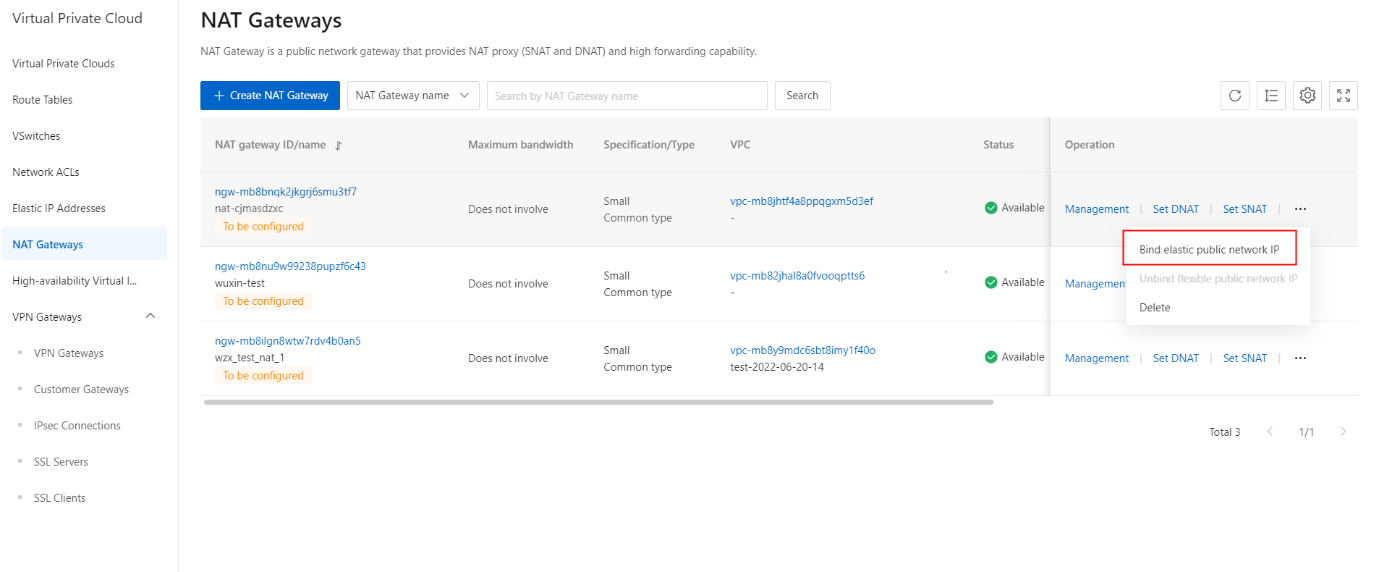Go to previous page arrow

click(1270, 432)
